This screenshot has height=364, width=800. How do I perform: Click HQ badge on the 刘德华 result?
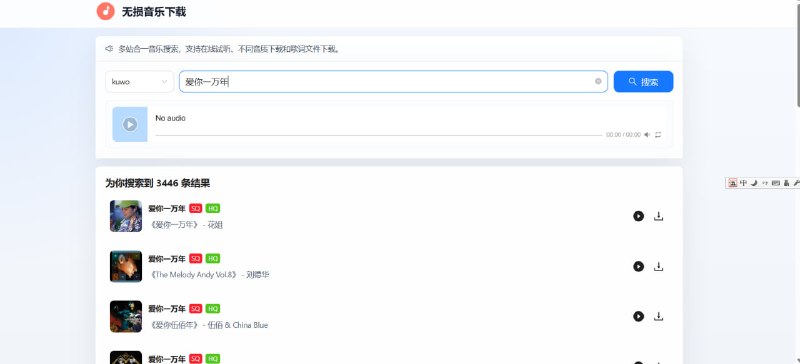click(213, 258)
